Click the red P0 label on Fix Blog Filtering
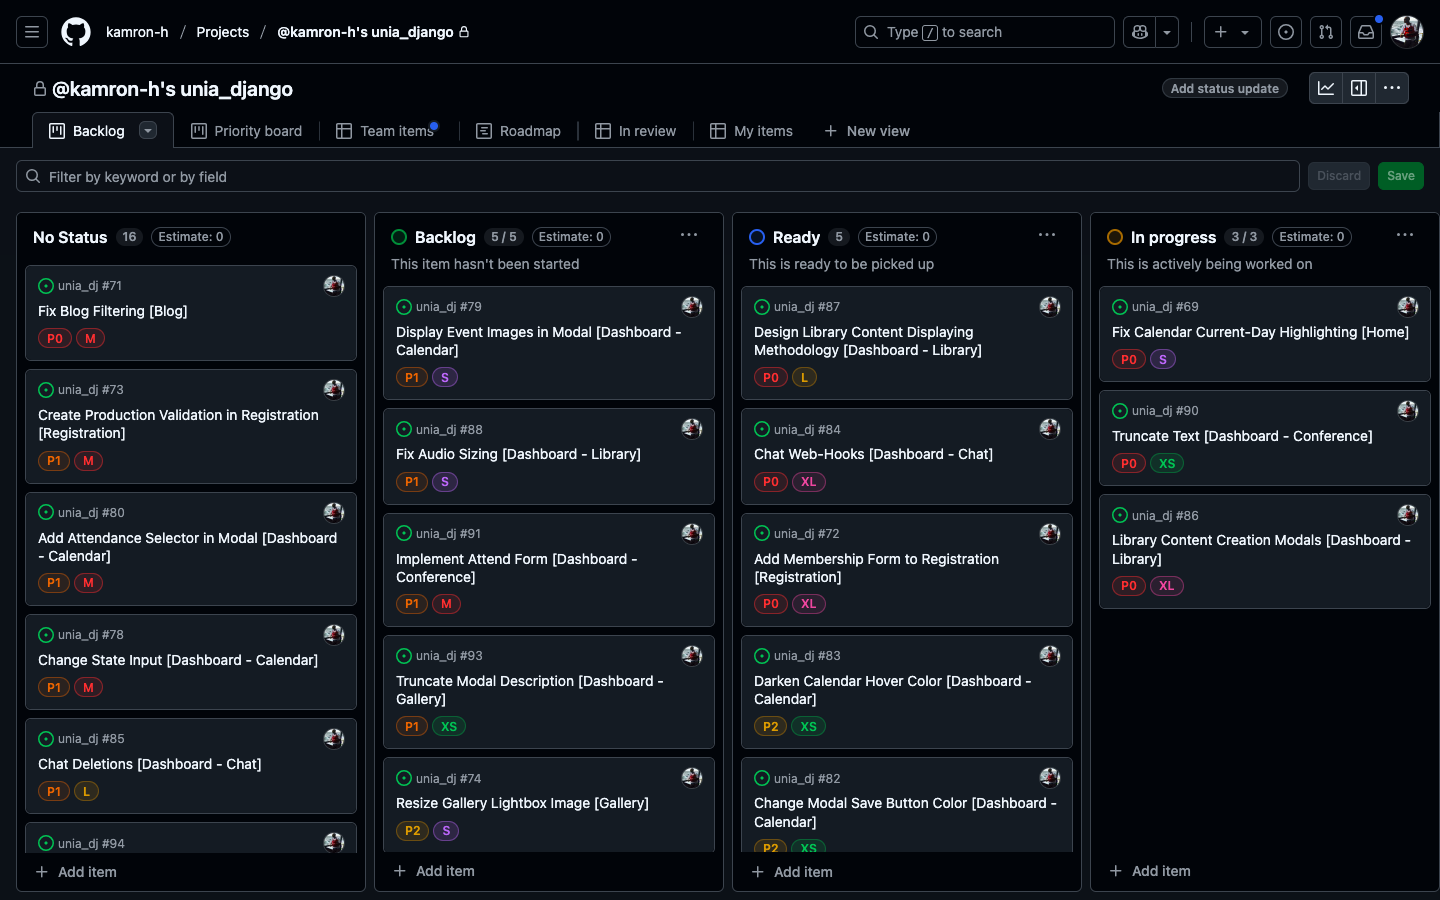 pyautogui.click(x=54, y=339)
